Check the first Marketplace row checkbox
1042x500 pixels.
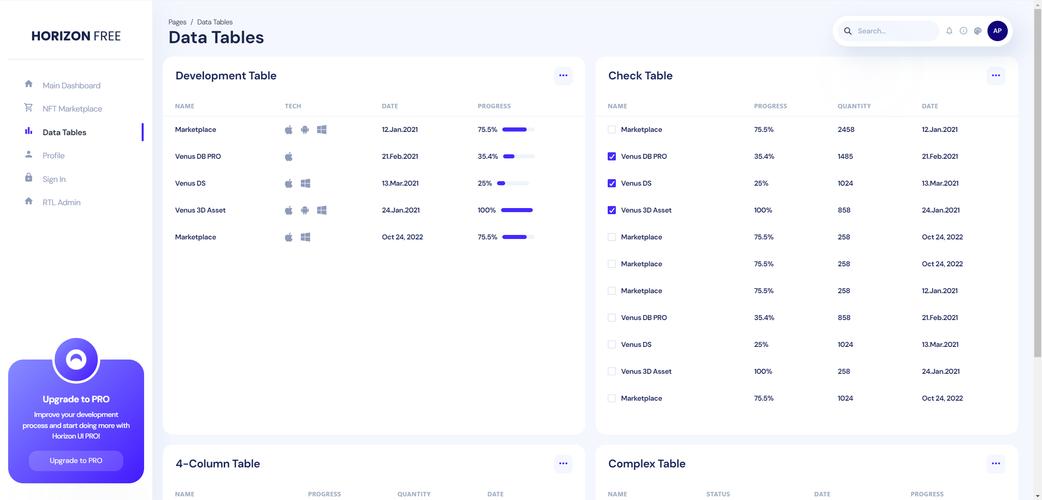point(612,130)
